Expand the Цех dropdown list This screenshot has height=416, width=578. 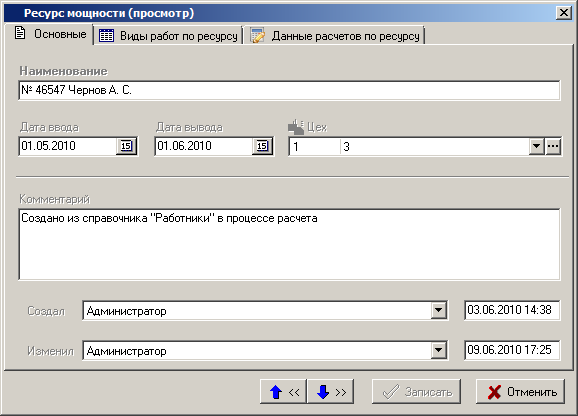pos(536,146)
